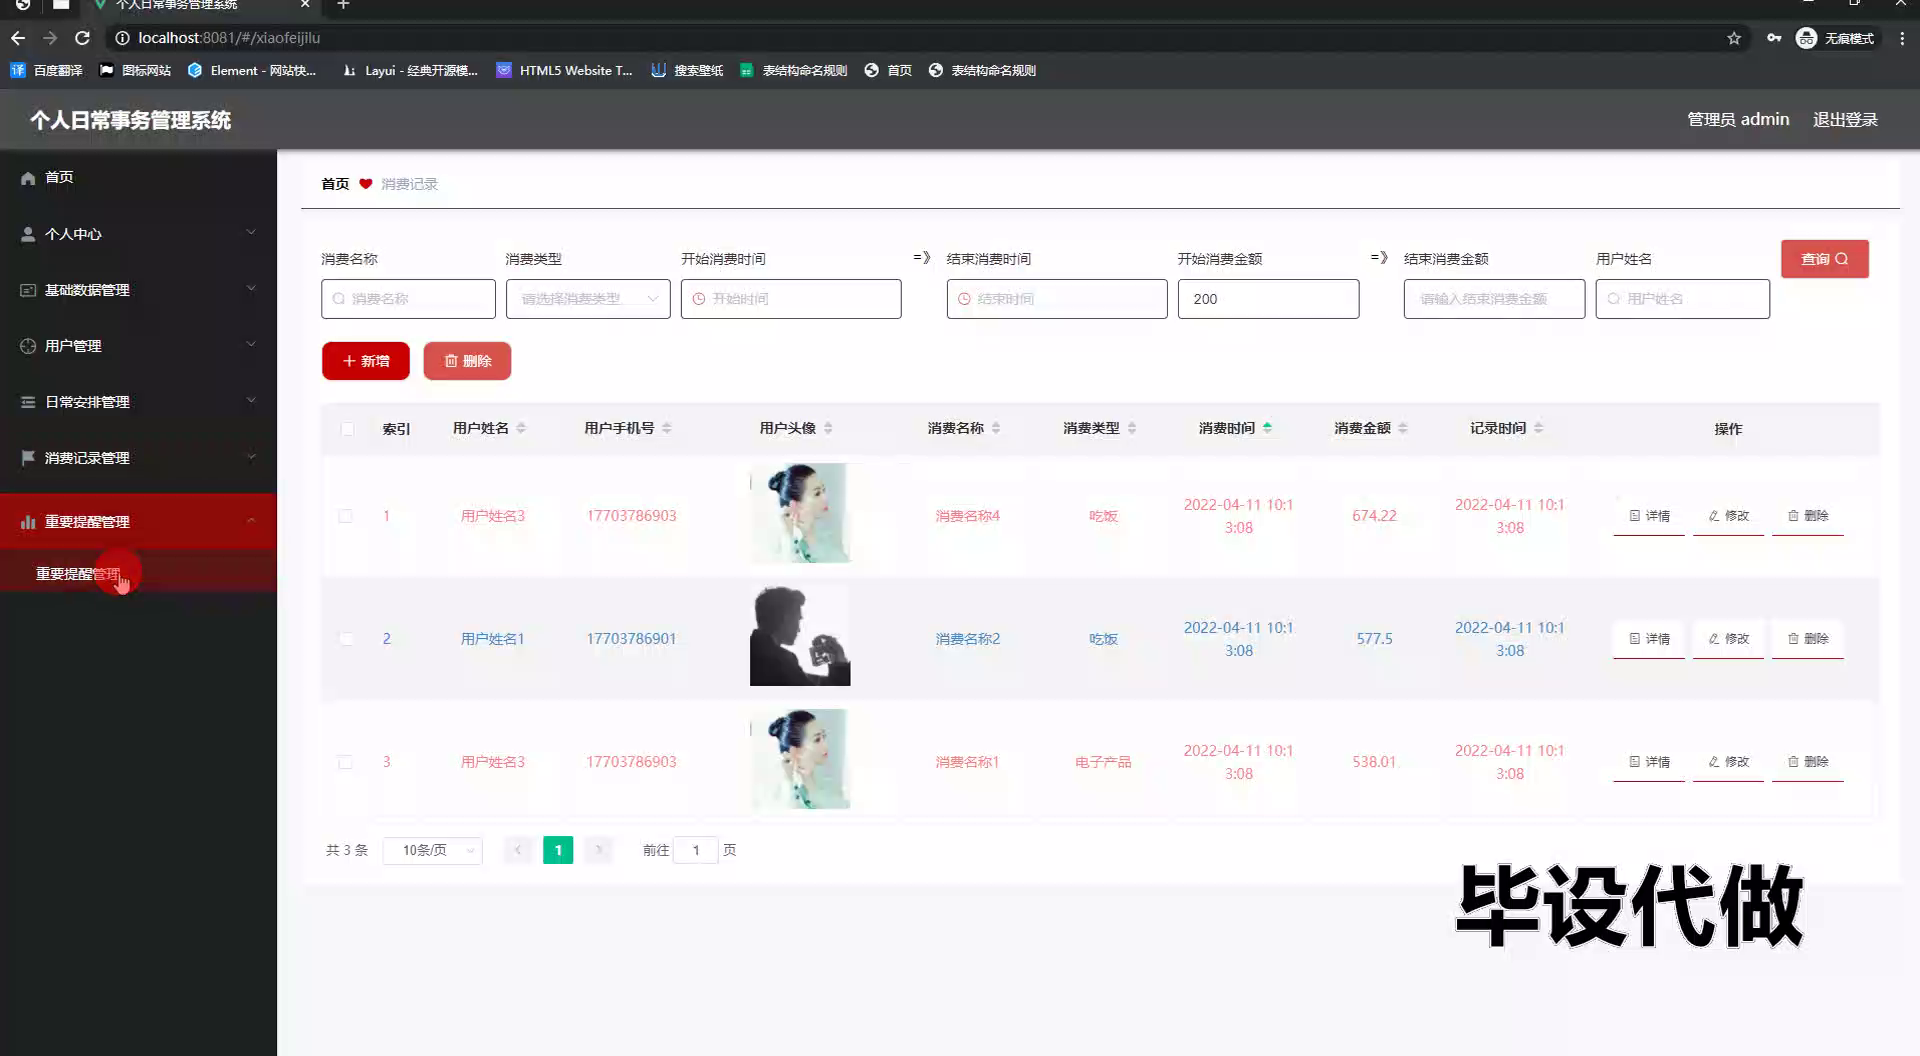
Task: Expand 日常安排管理 sidebar menu
Action: pyautogui.click(x=138, y=402)
